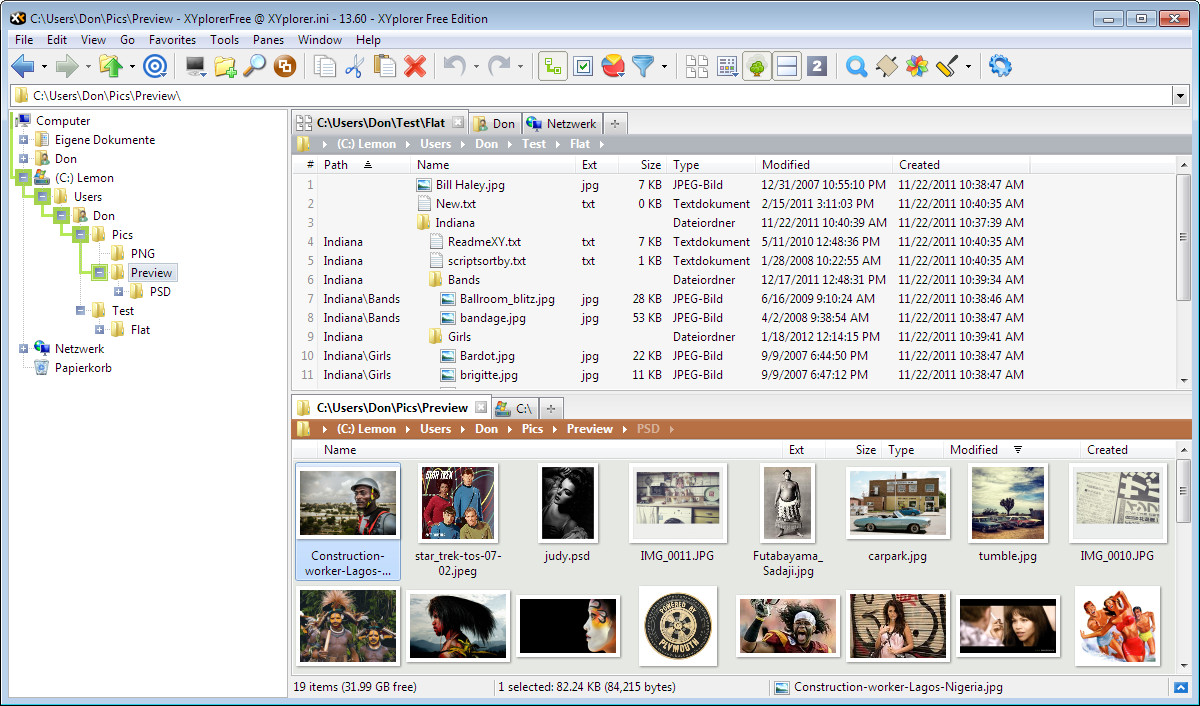The height and width of the screenshot is (706, 1200).
Task: Add a new tab in lower pane
Action: pyautogui.click(x=551, y=408)
